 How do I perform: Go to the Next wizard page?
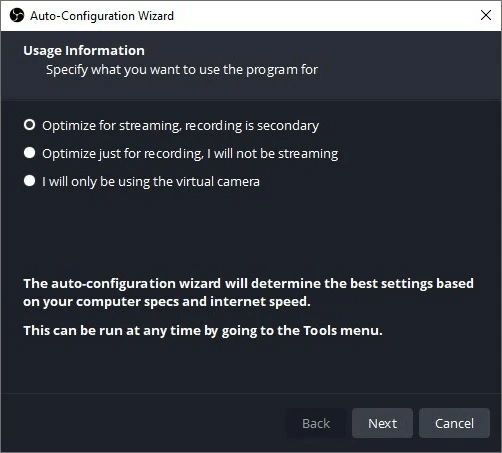coord(382,423)
